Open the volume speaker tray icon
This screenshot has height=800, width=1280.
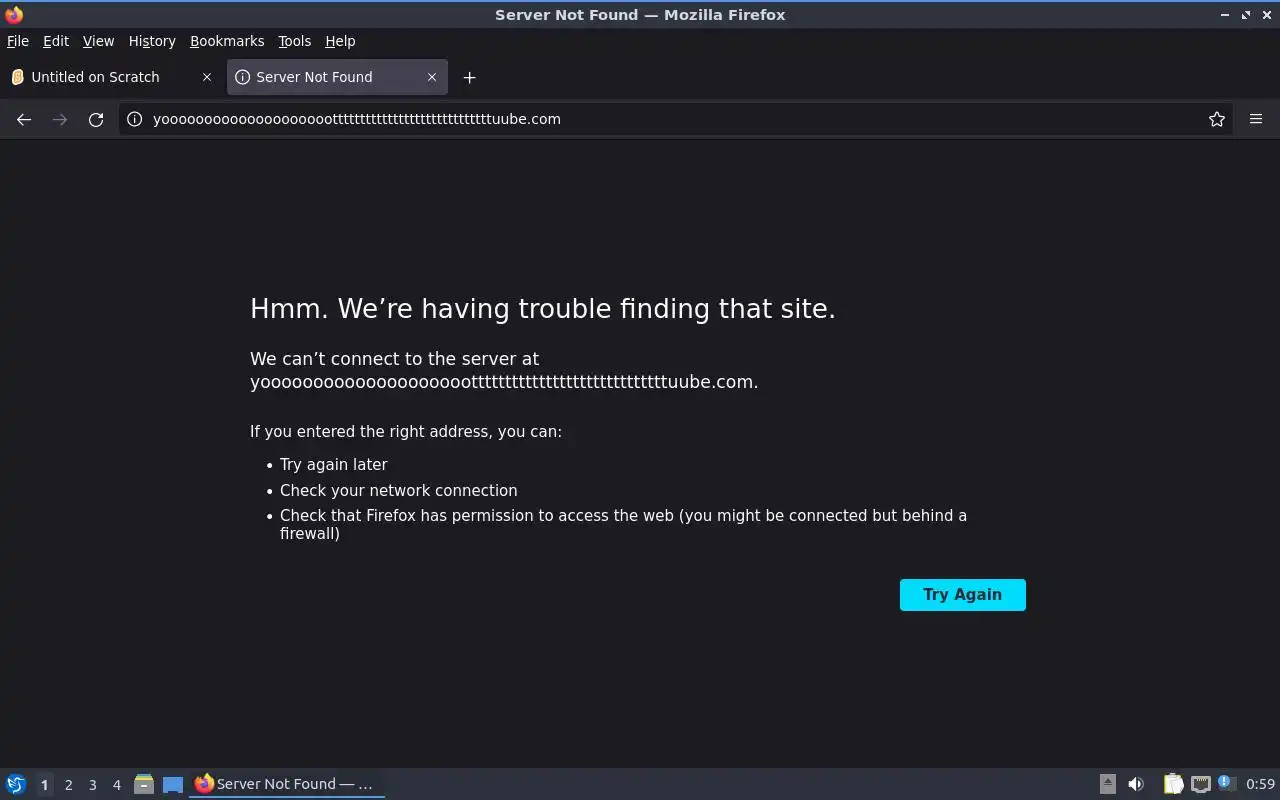(1136, 784)
